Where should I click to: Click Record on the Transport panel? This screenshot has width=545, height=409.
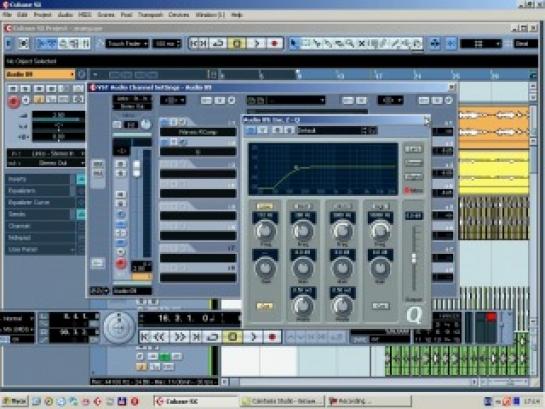point(272,337)
